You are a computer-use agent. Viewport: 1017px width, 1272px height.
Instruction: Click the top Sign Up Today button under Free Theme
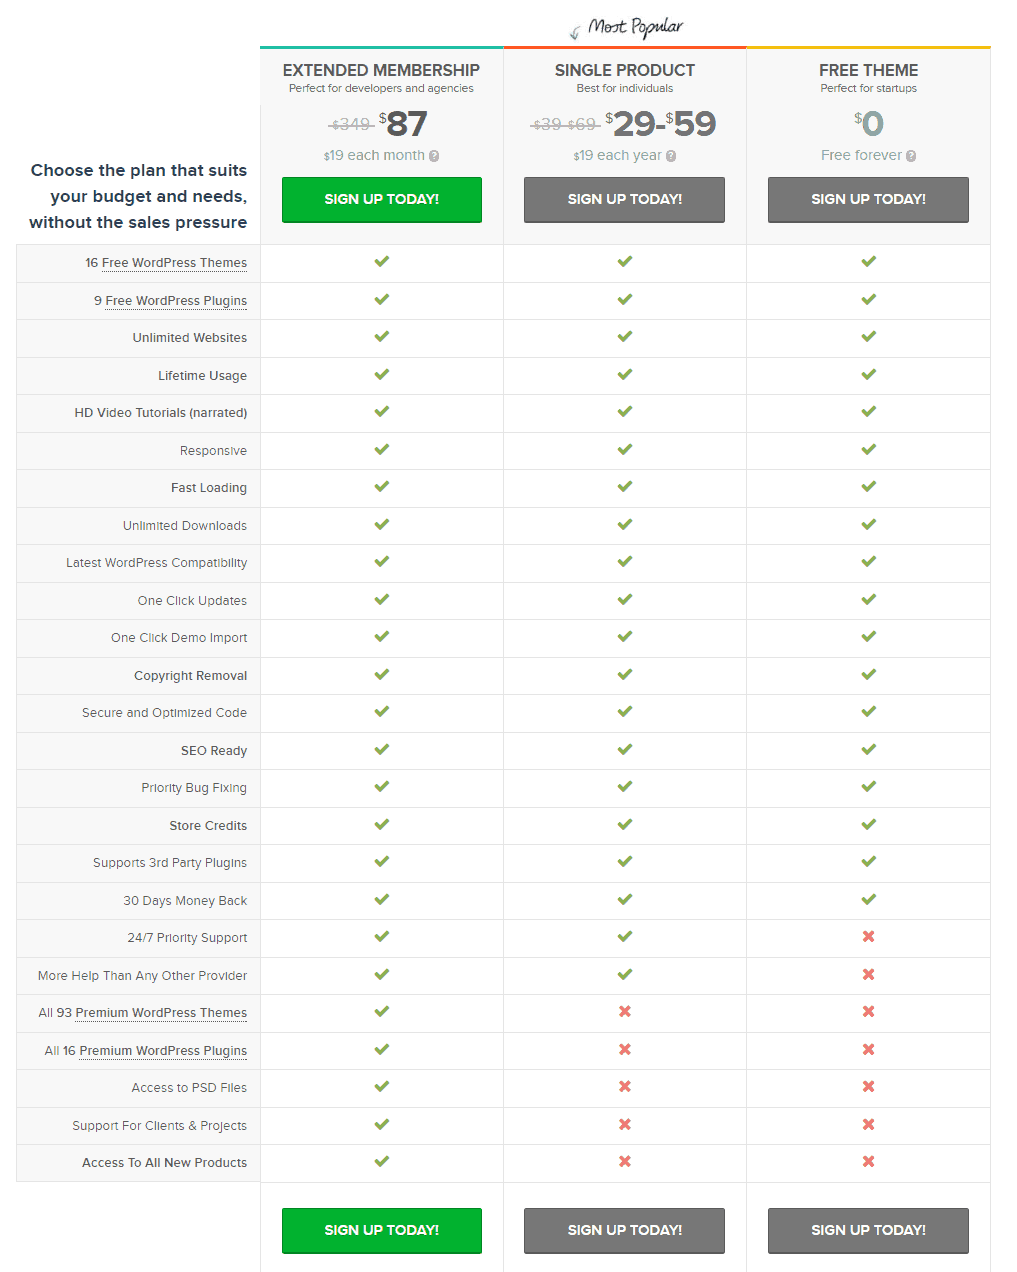869,200
